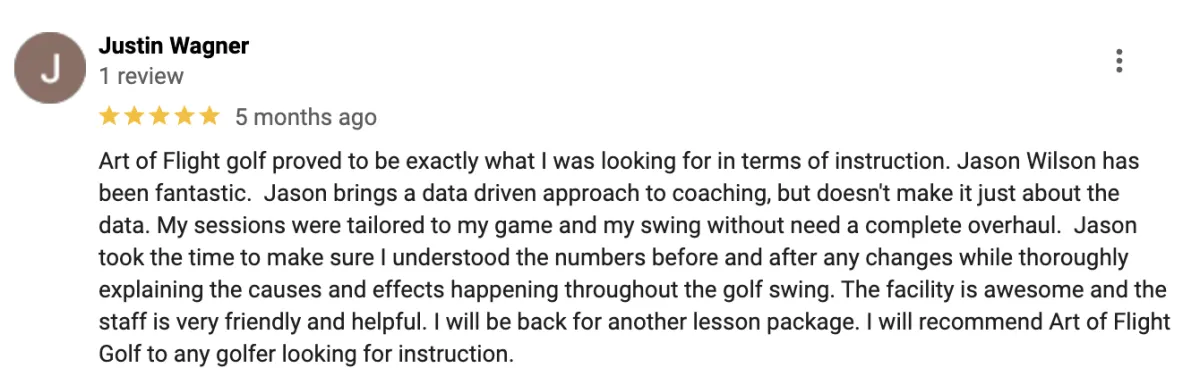The width and height of the screenshot is (1200, 368).
Task: Click the third gold rating star
Action: [159, 117]
